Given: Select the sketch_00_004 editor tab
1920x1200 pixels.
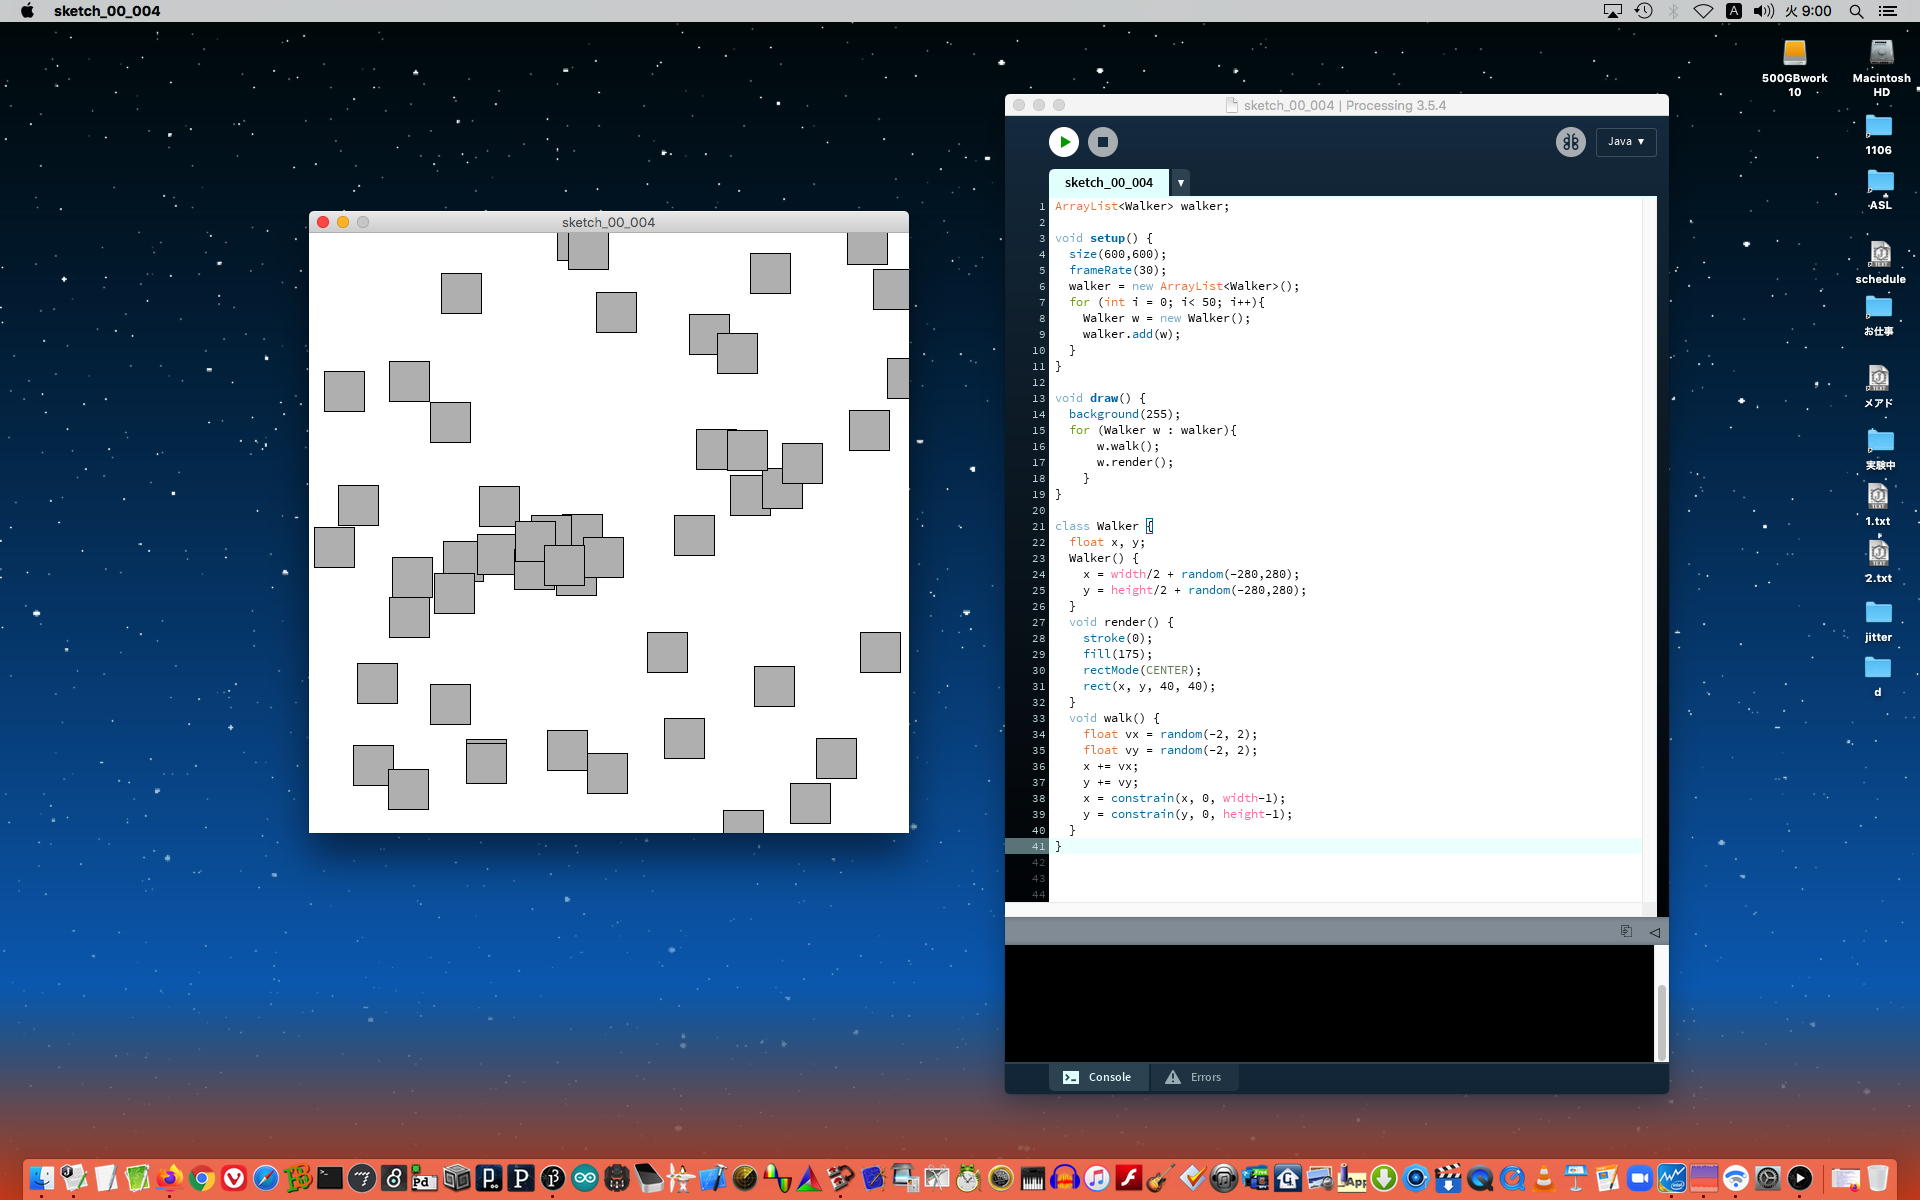Looking at the screenshot, I should tap(1108, 182).
